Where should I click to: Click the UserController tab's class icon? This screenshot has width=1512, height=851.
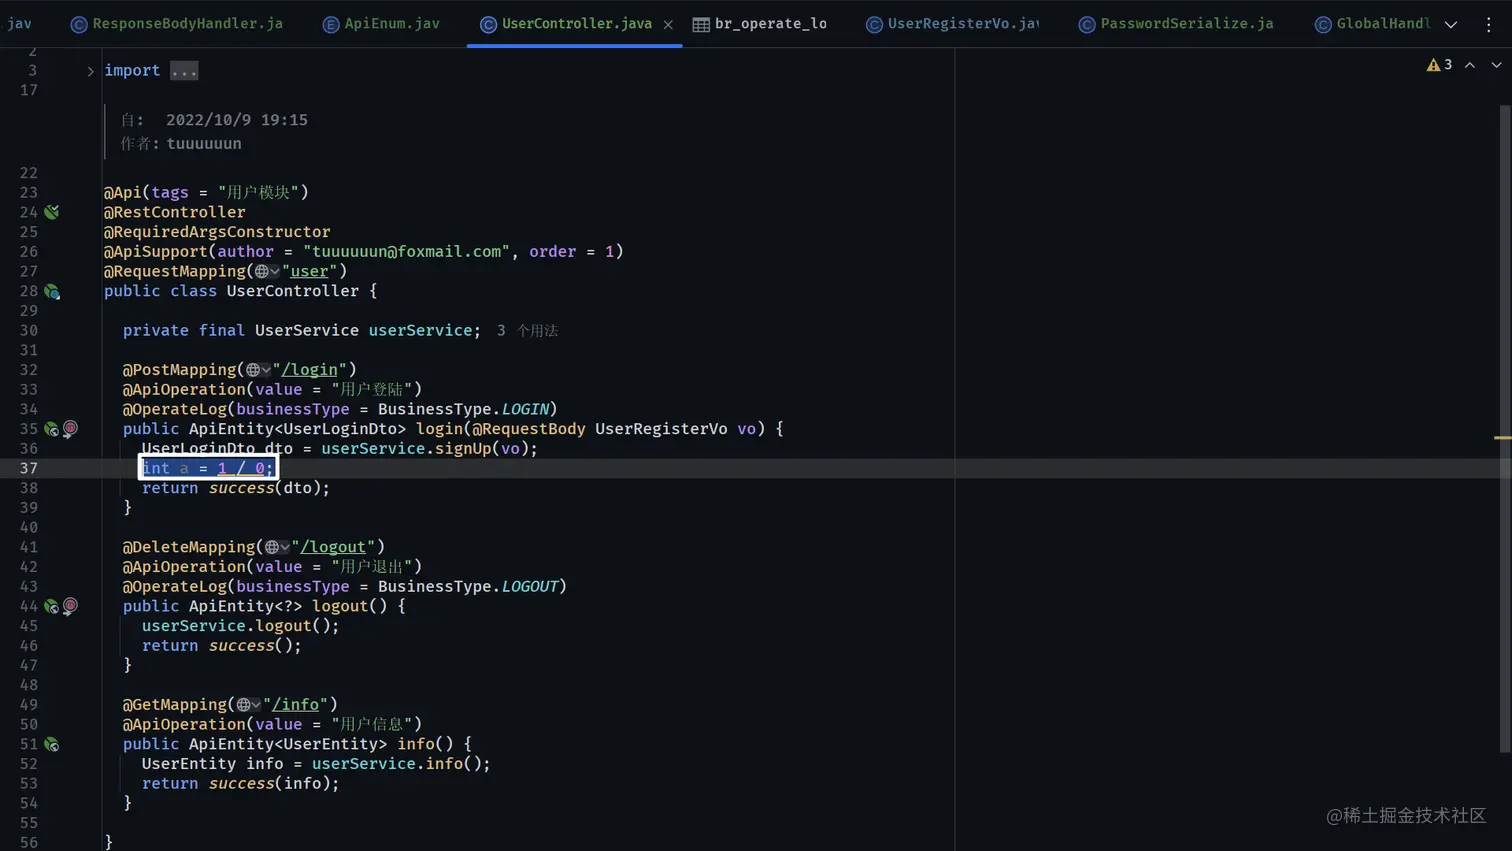[488, 24]
